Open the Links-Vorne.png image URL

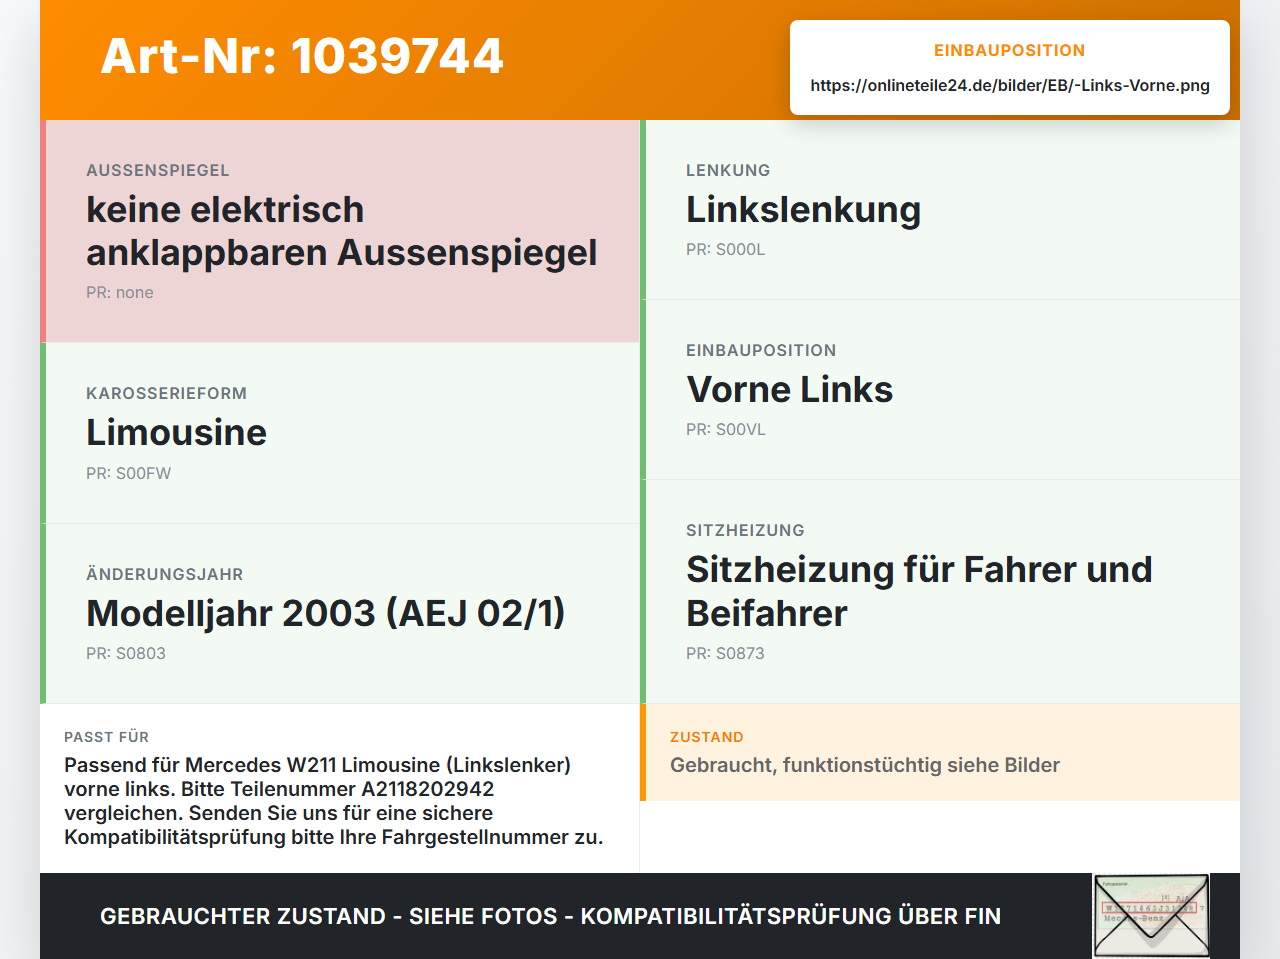(1010, 85)
